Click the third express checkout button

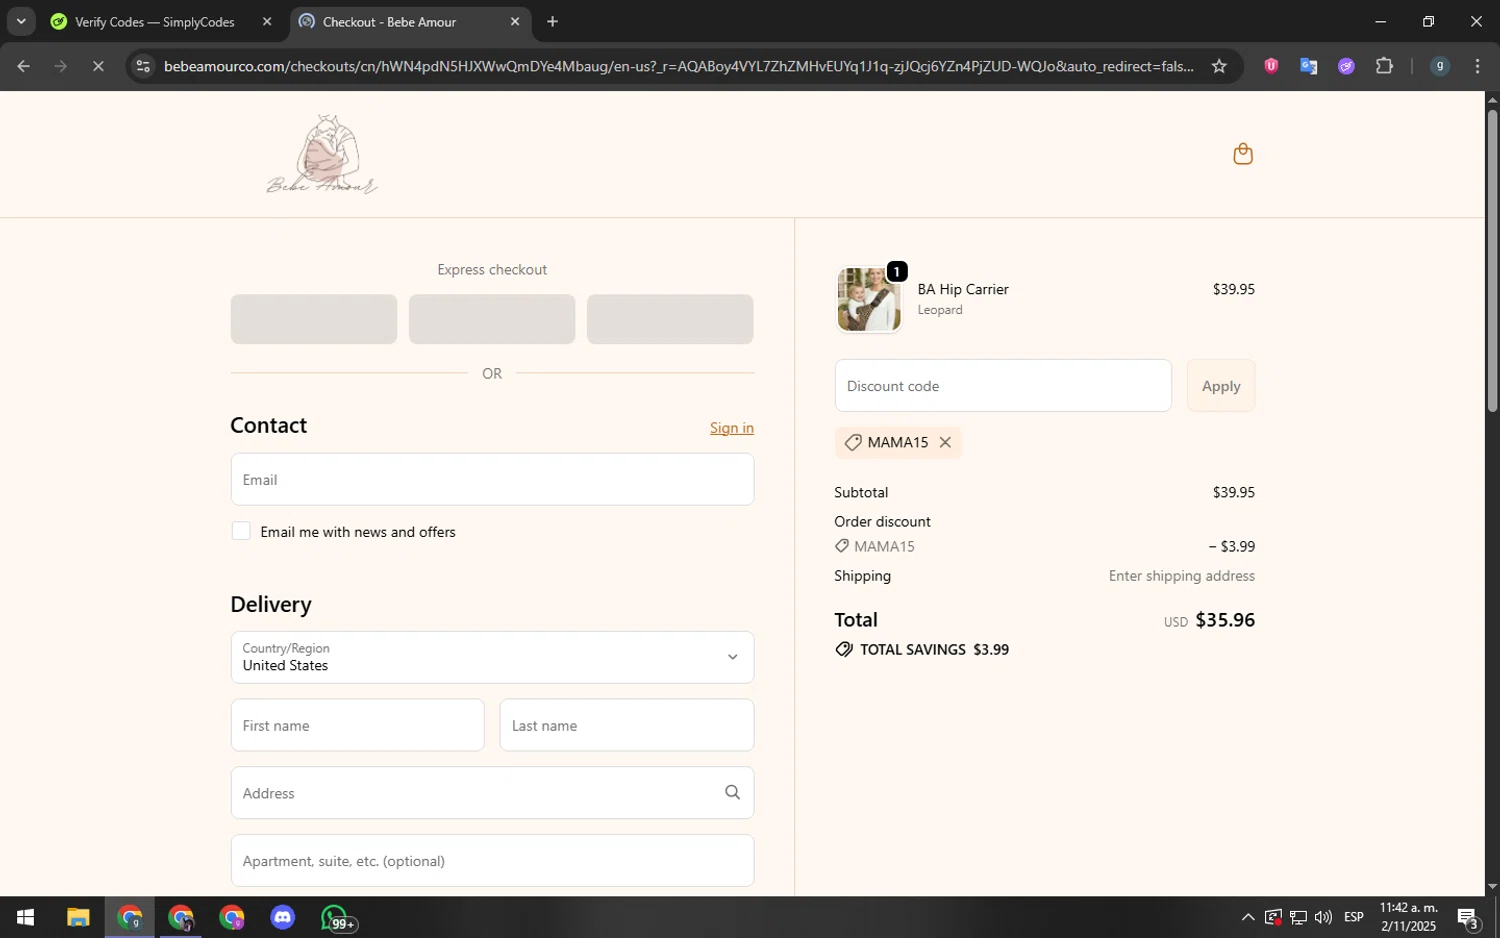tap(670, 319)
